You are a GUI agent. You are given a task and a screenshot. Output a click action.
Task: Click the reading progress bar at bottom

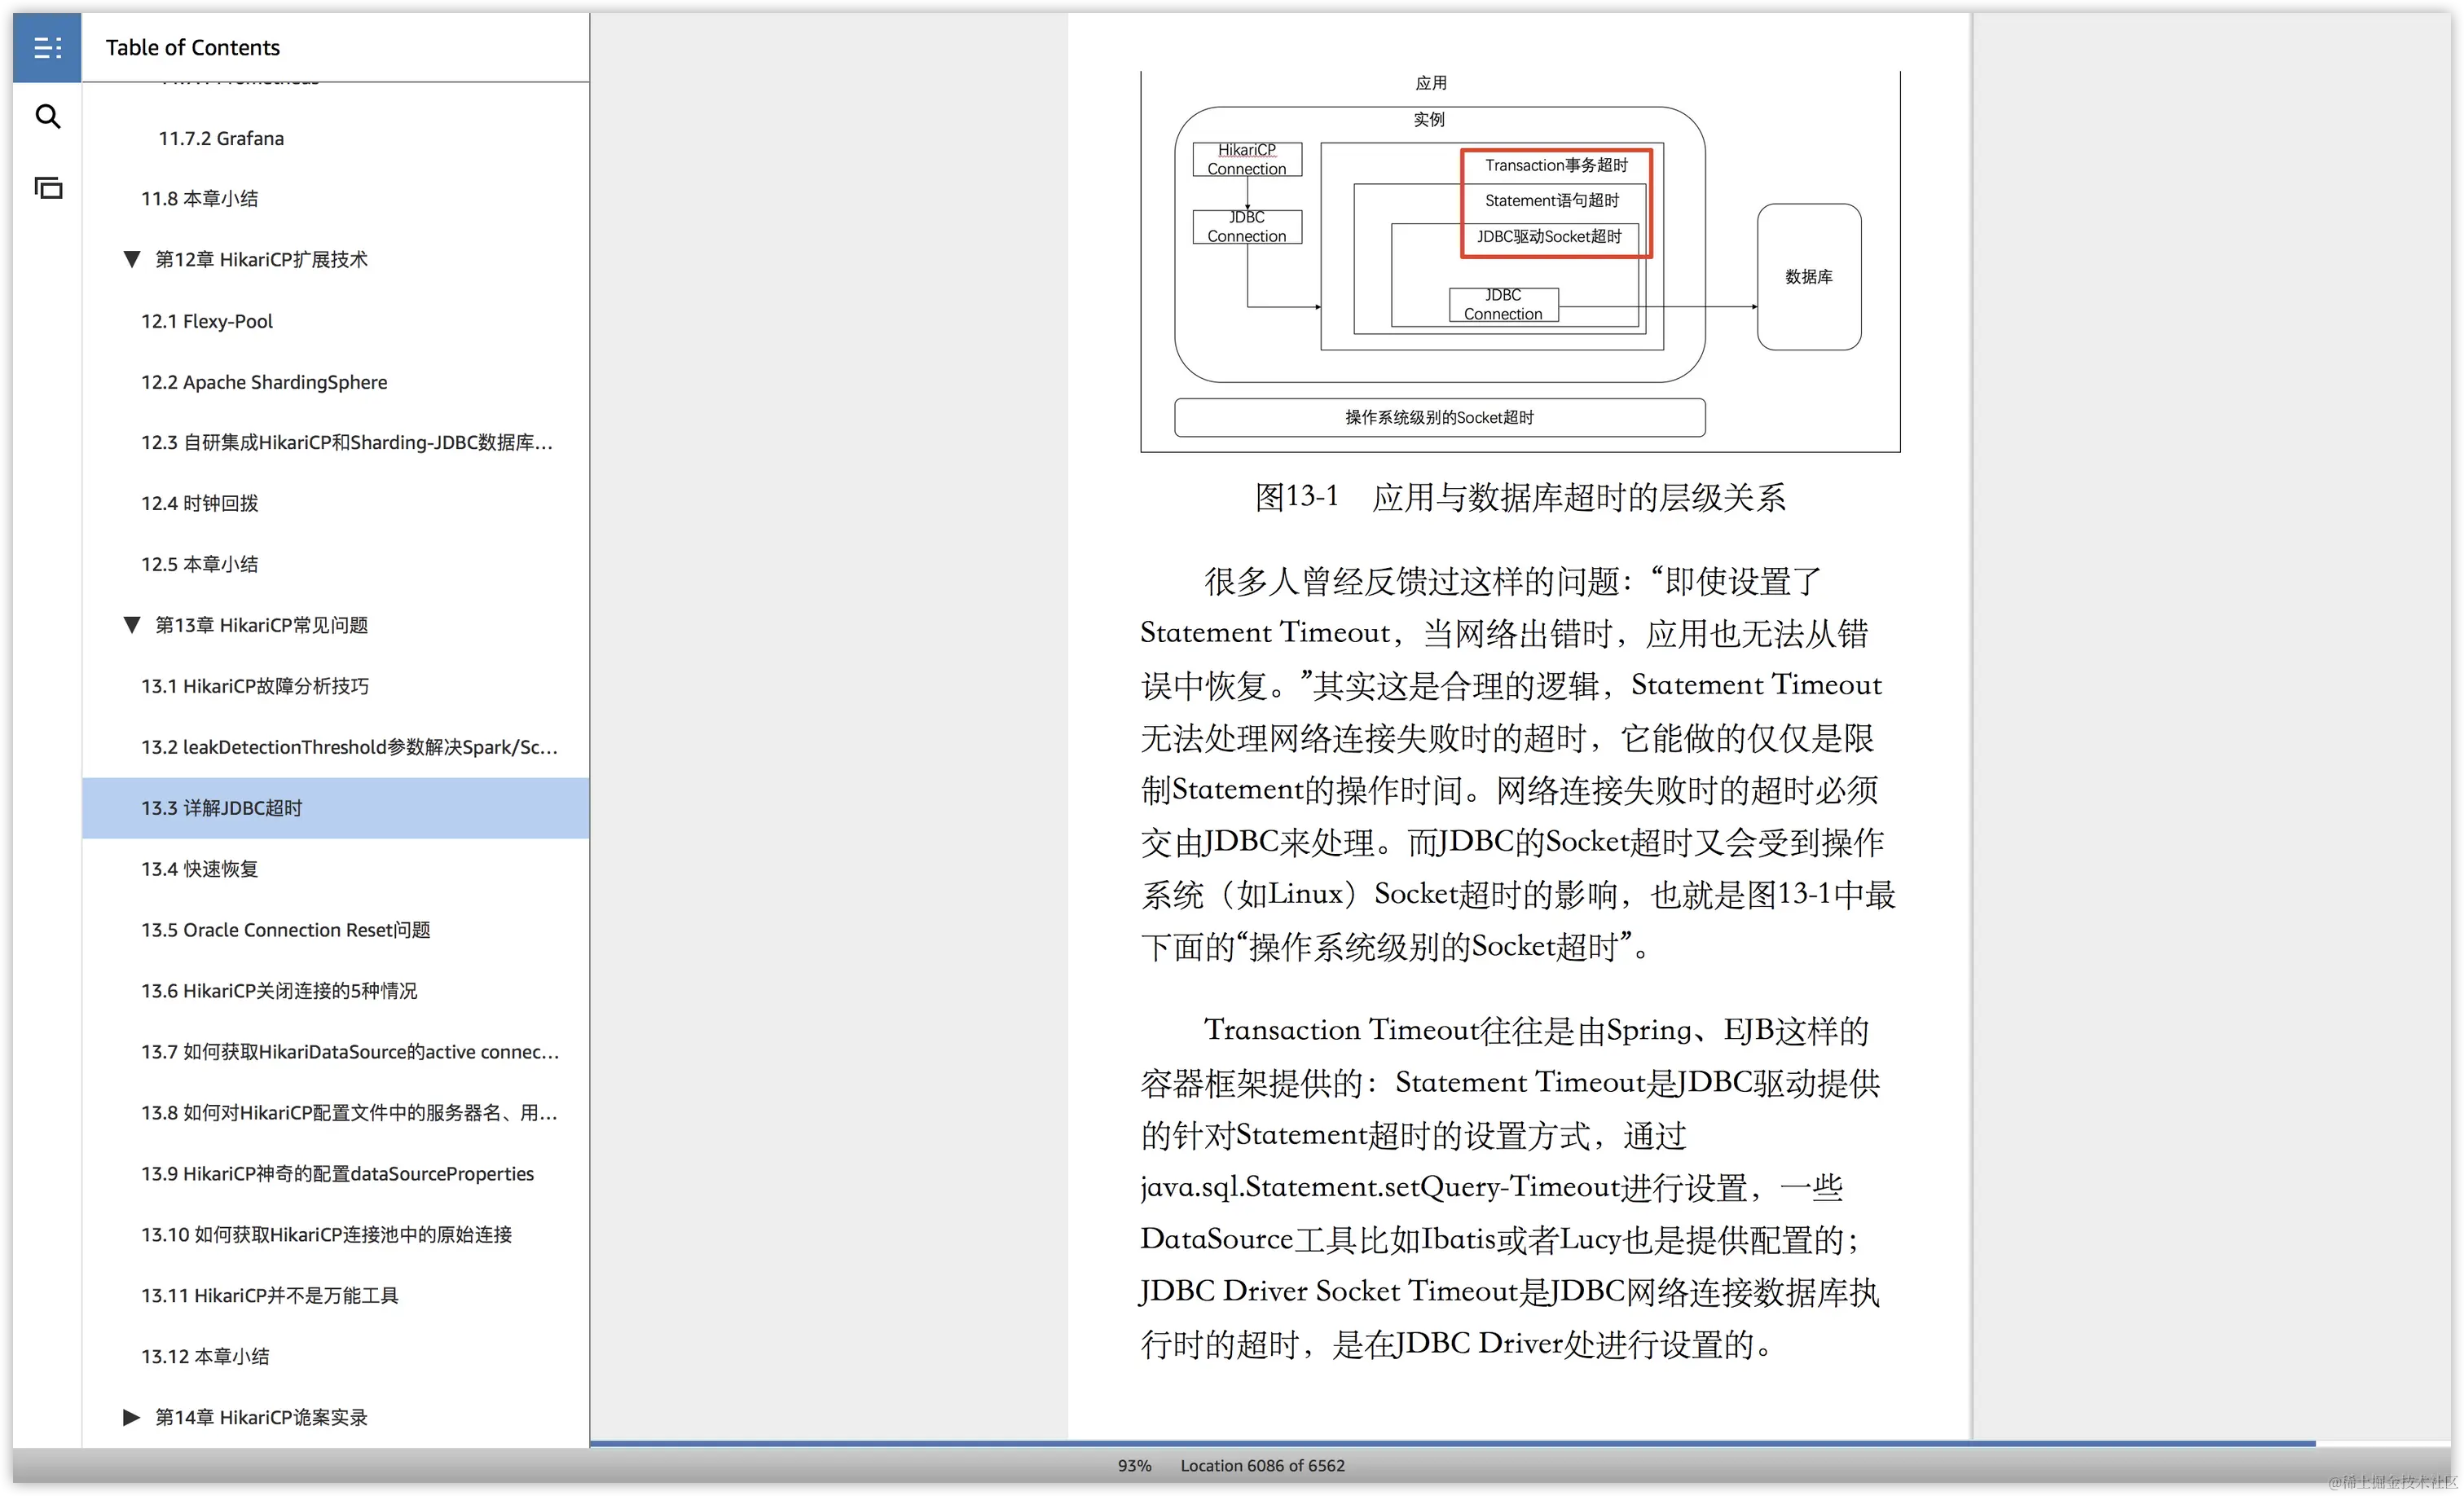[1450, 1443]
